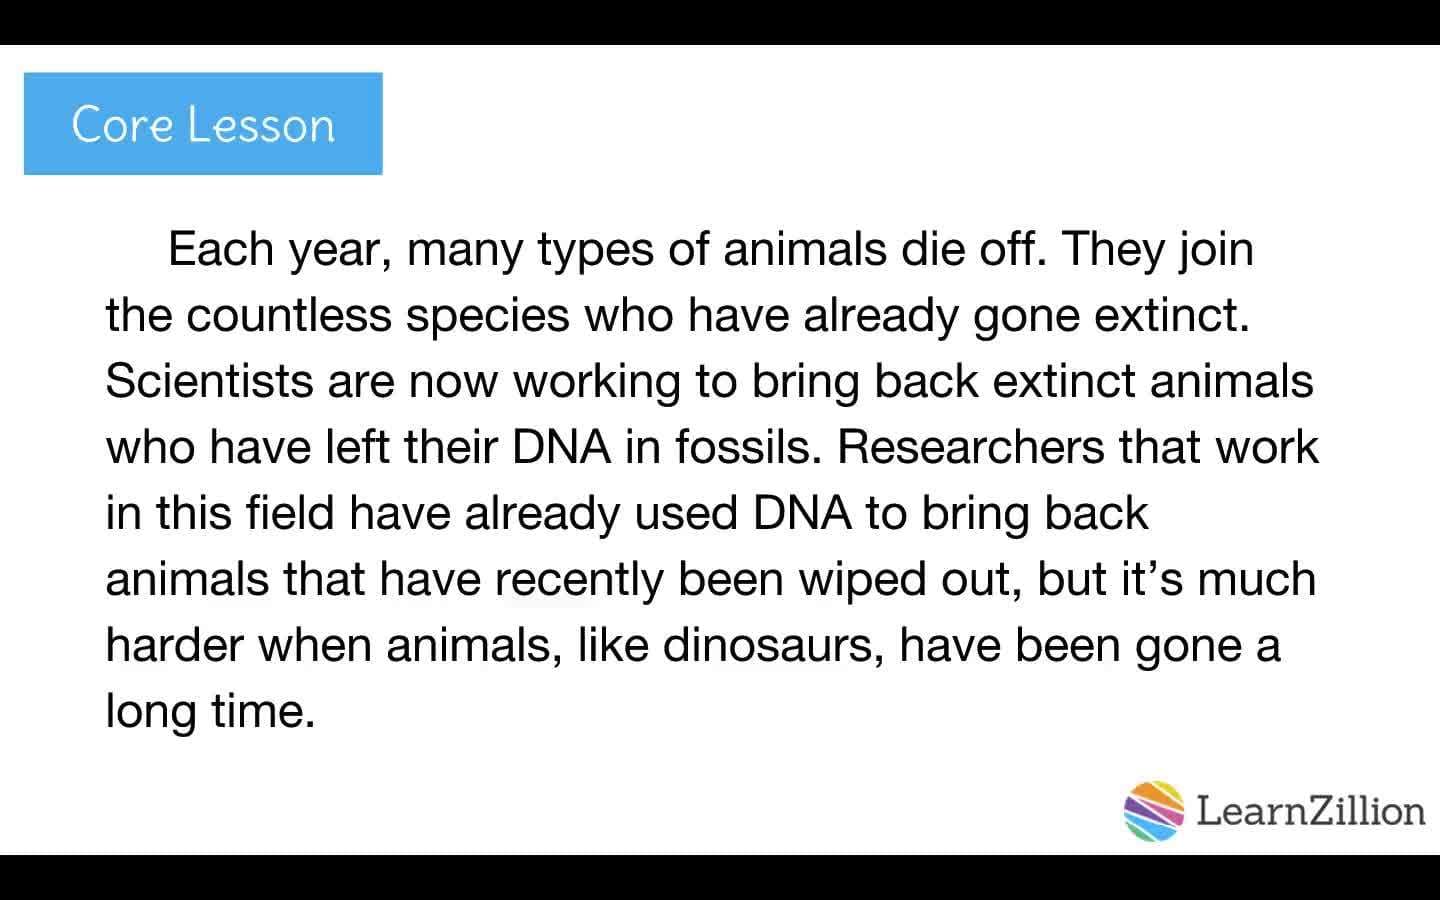Click the closing phrase "long time"
Screen dimensions: 1440x900
click(x=210, y=711)
